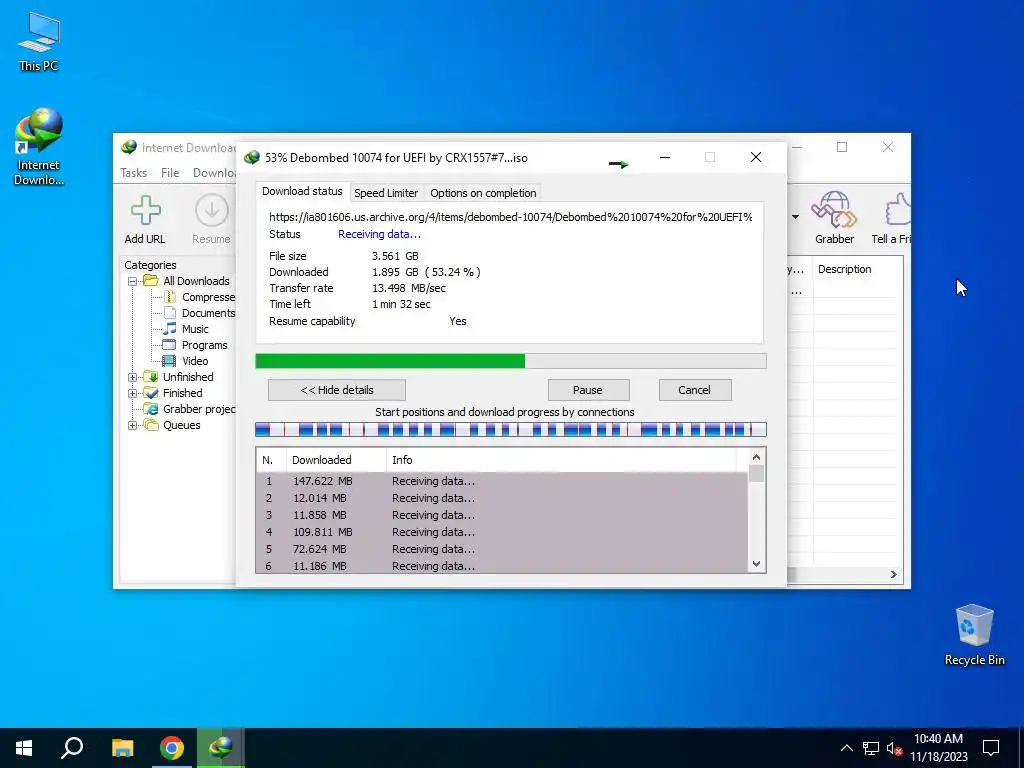Image resolution: width=1024 pixels, height=768 pixels.
Task: Click the Downloaded column header
Action: click(336, 460)
